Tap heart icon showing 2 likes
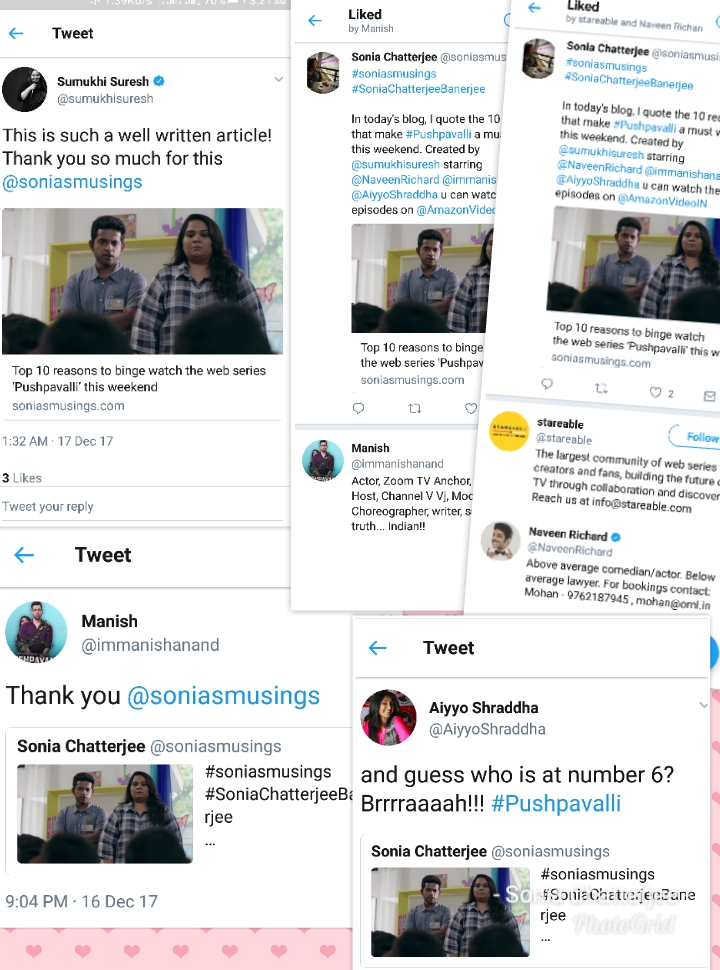Viewport: 720px width, 970px height. (x=655, y=392)
